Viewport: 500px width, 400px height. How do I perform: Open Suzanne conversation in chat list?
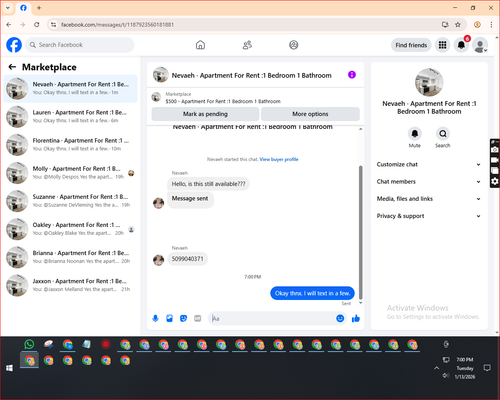(70, 201)
